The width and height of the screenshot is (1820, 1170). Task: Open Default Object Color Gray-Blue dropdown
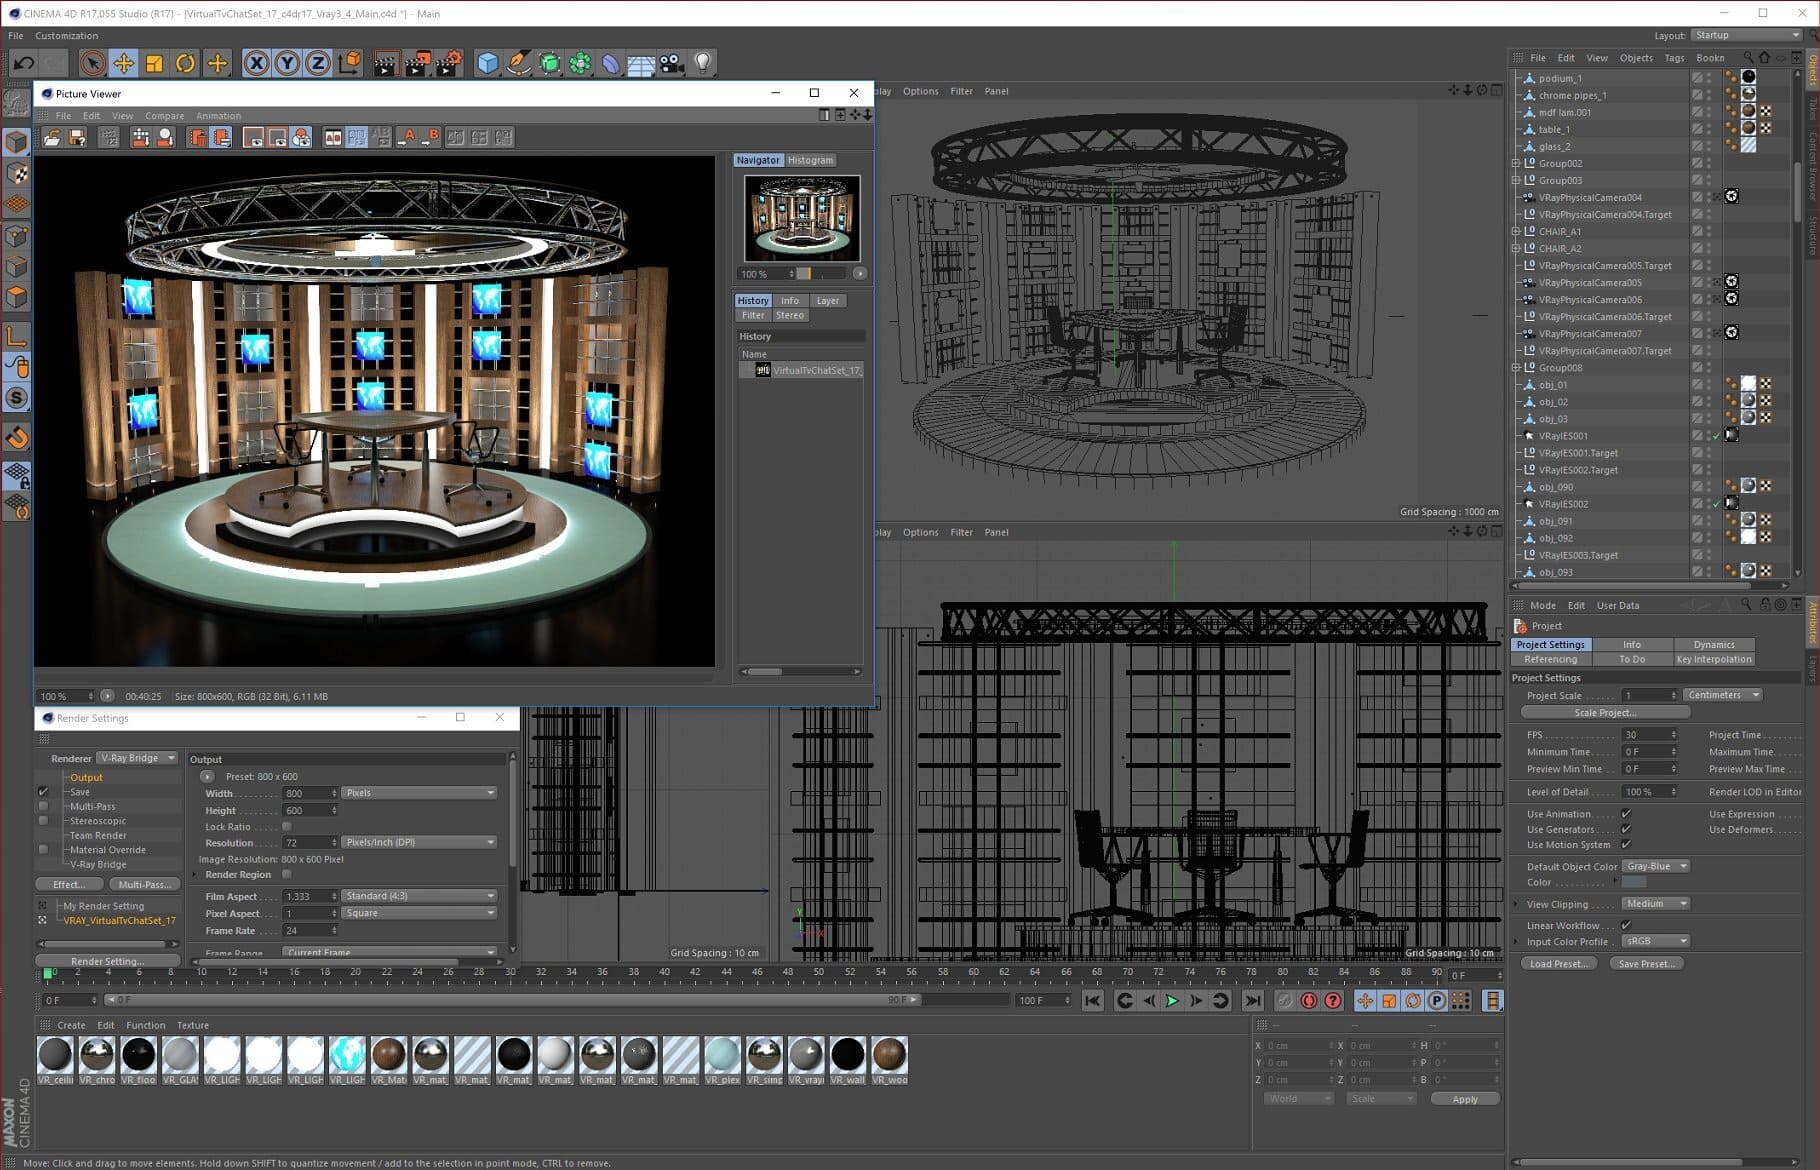tap(1655, 866)
